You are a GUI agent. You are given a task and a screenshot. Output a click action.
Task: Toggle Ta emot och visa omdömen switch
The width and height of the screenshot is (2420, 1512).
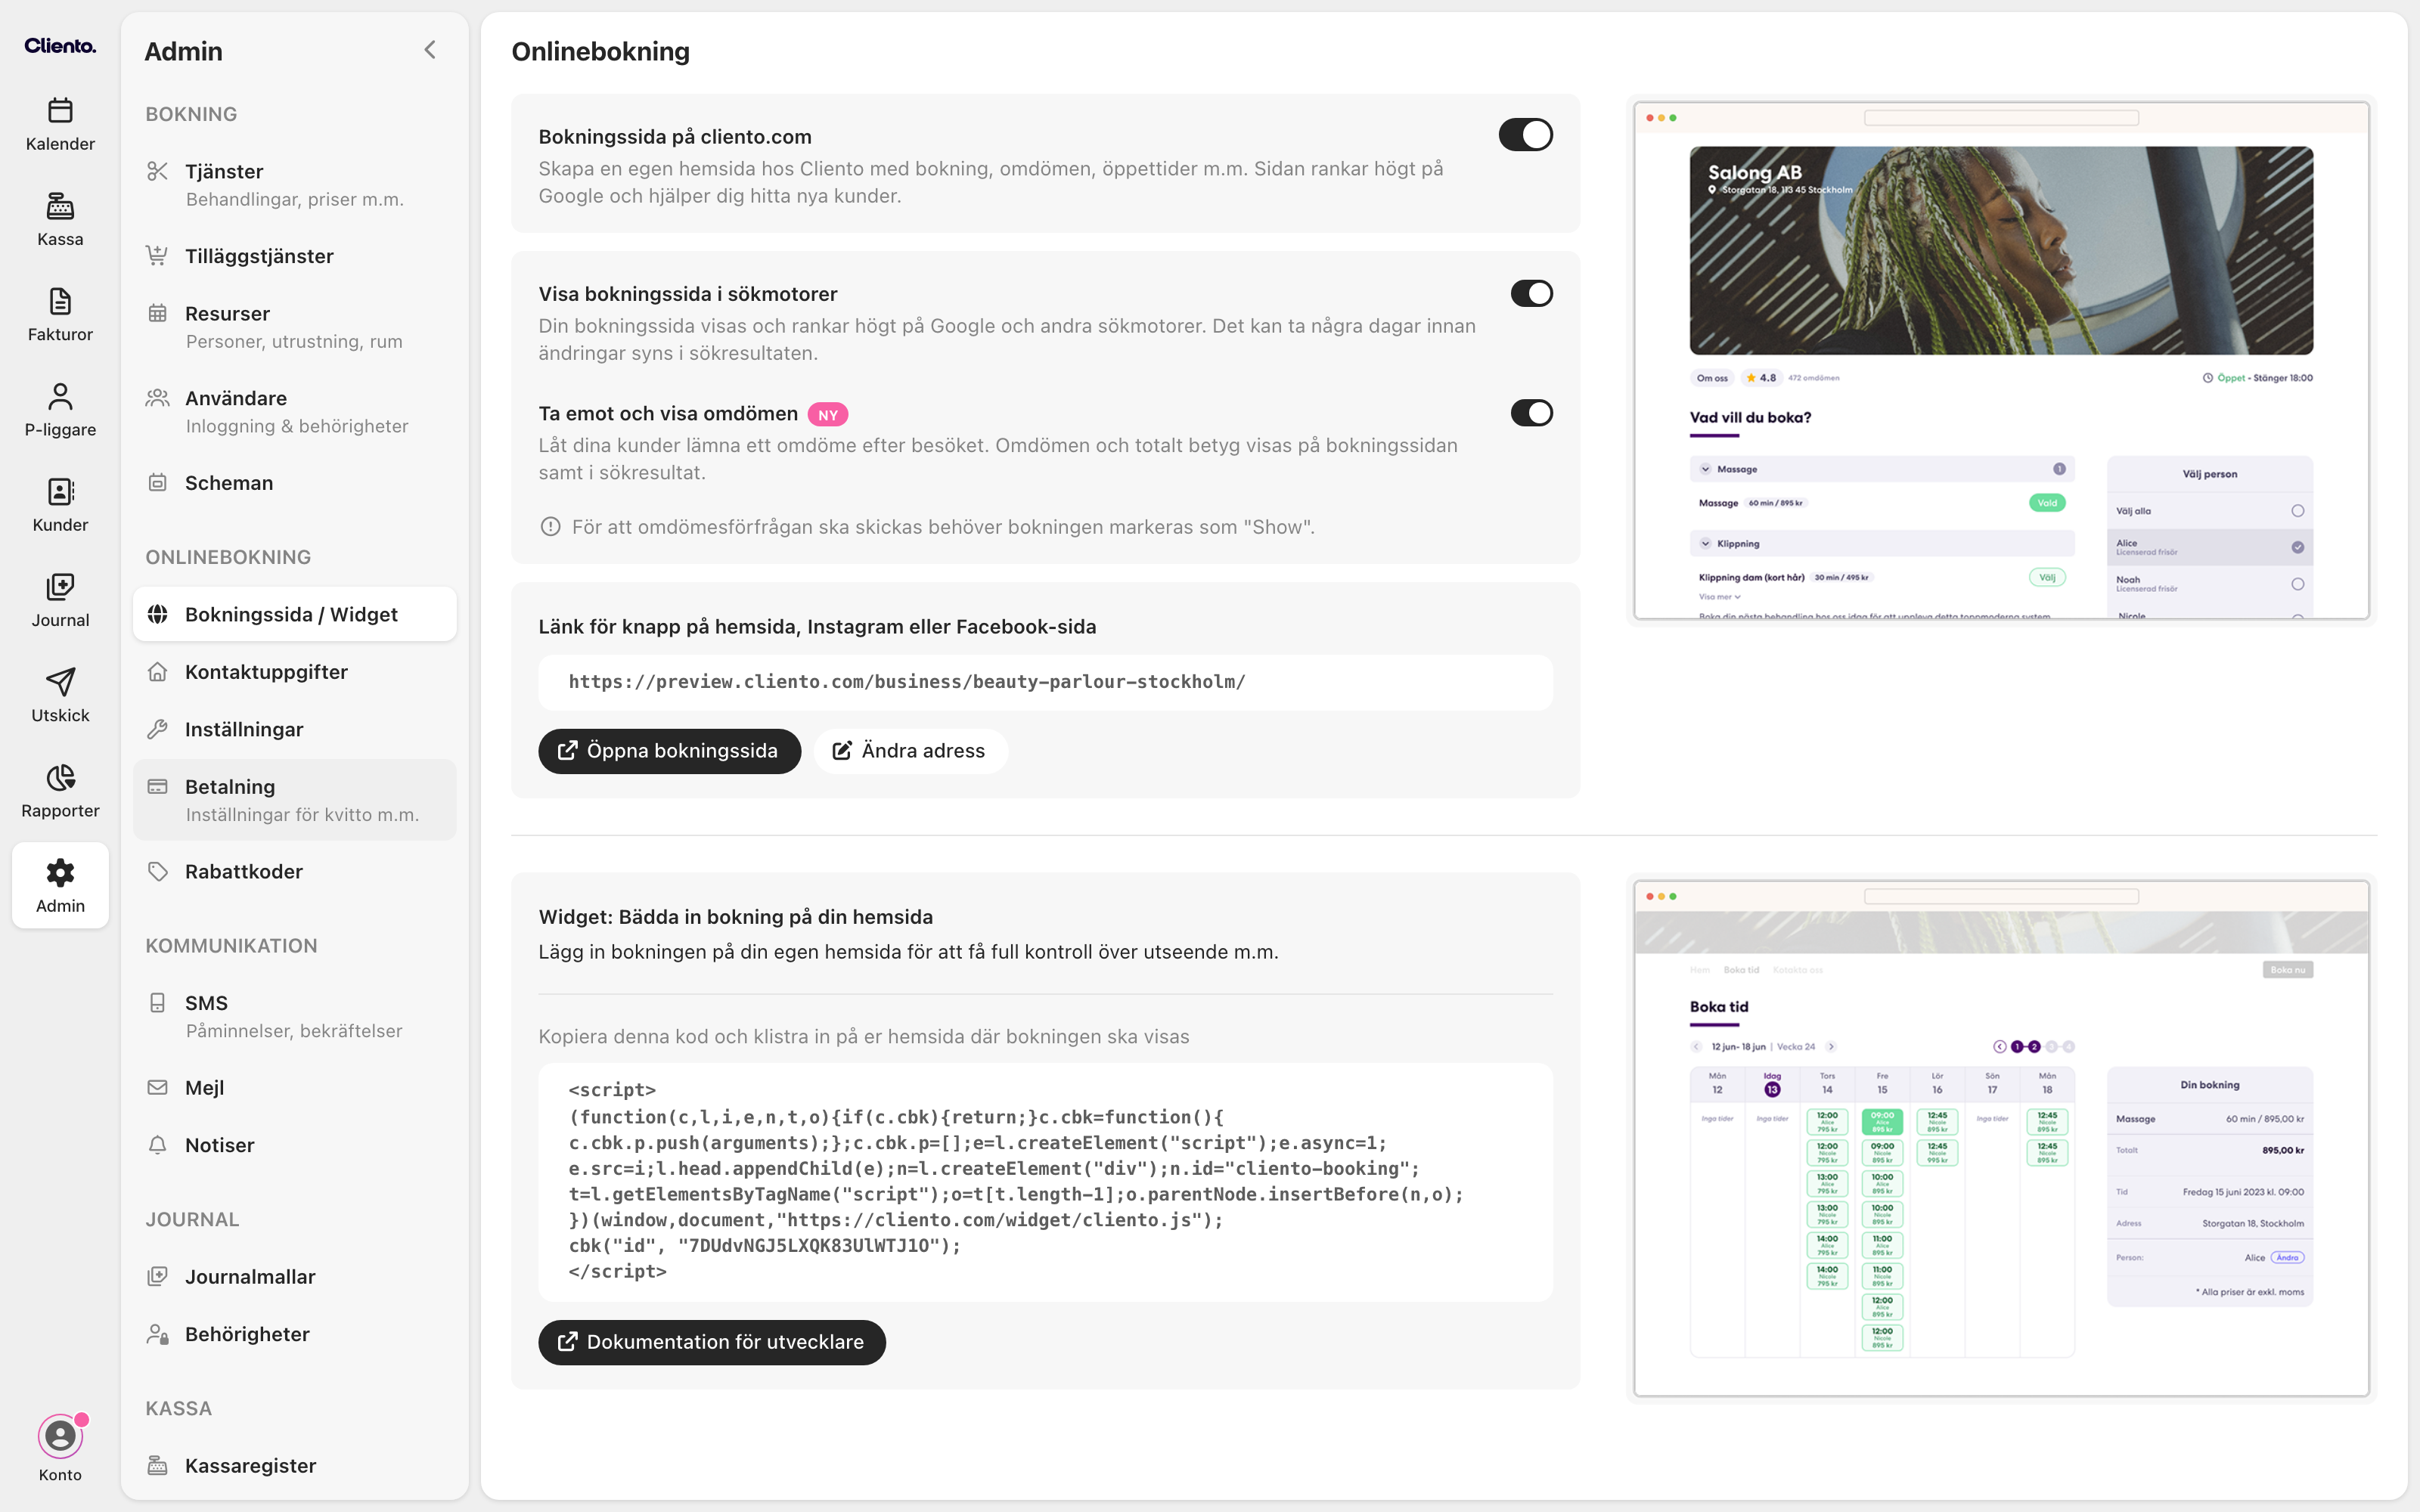pos(1531,413)
